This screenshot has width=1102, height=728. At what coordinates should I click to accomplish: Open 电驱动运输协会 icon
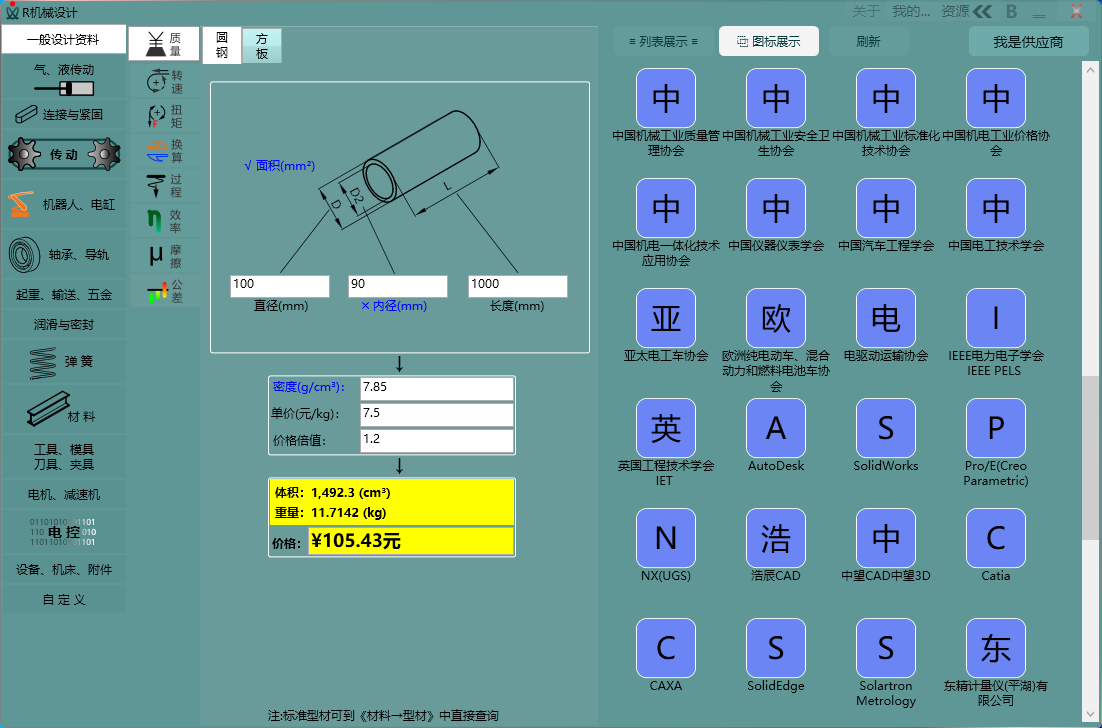[x=886, y=318]
